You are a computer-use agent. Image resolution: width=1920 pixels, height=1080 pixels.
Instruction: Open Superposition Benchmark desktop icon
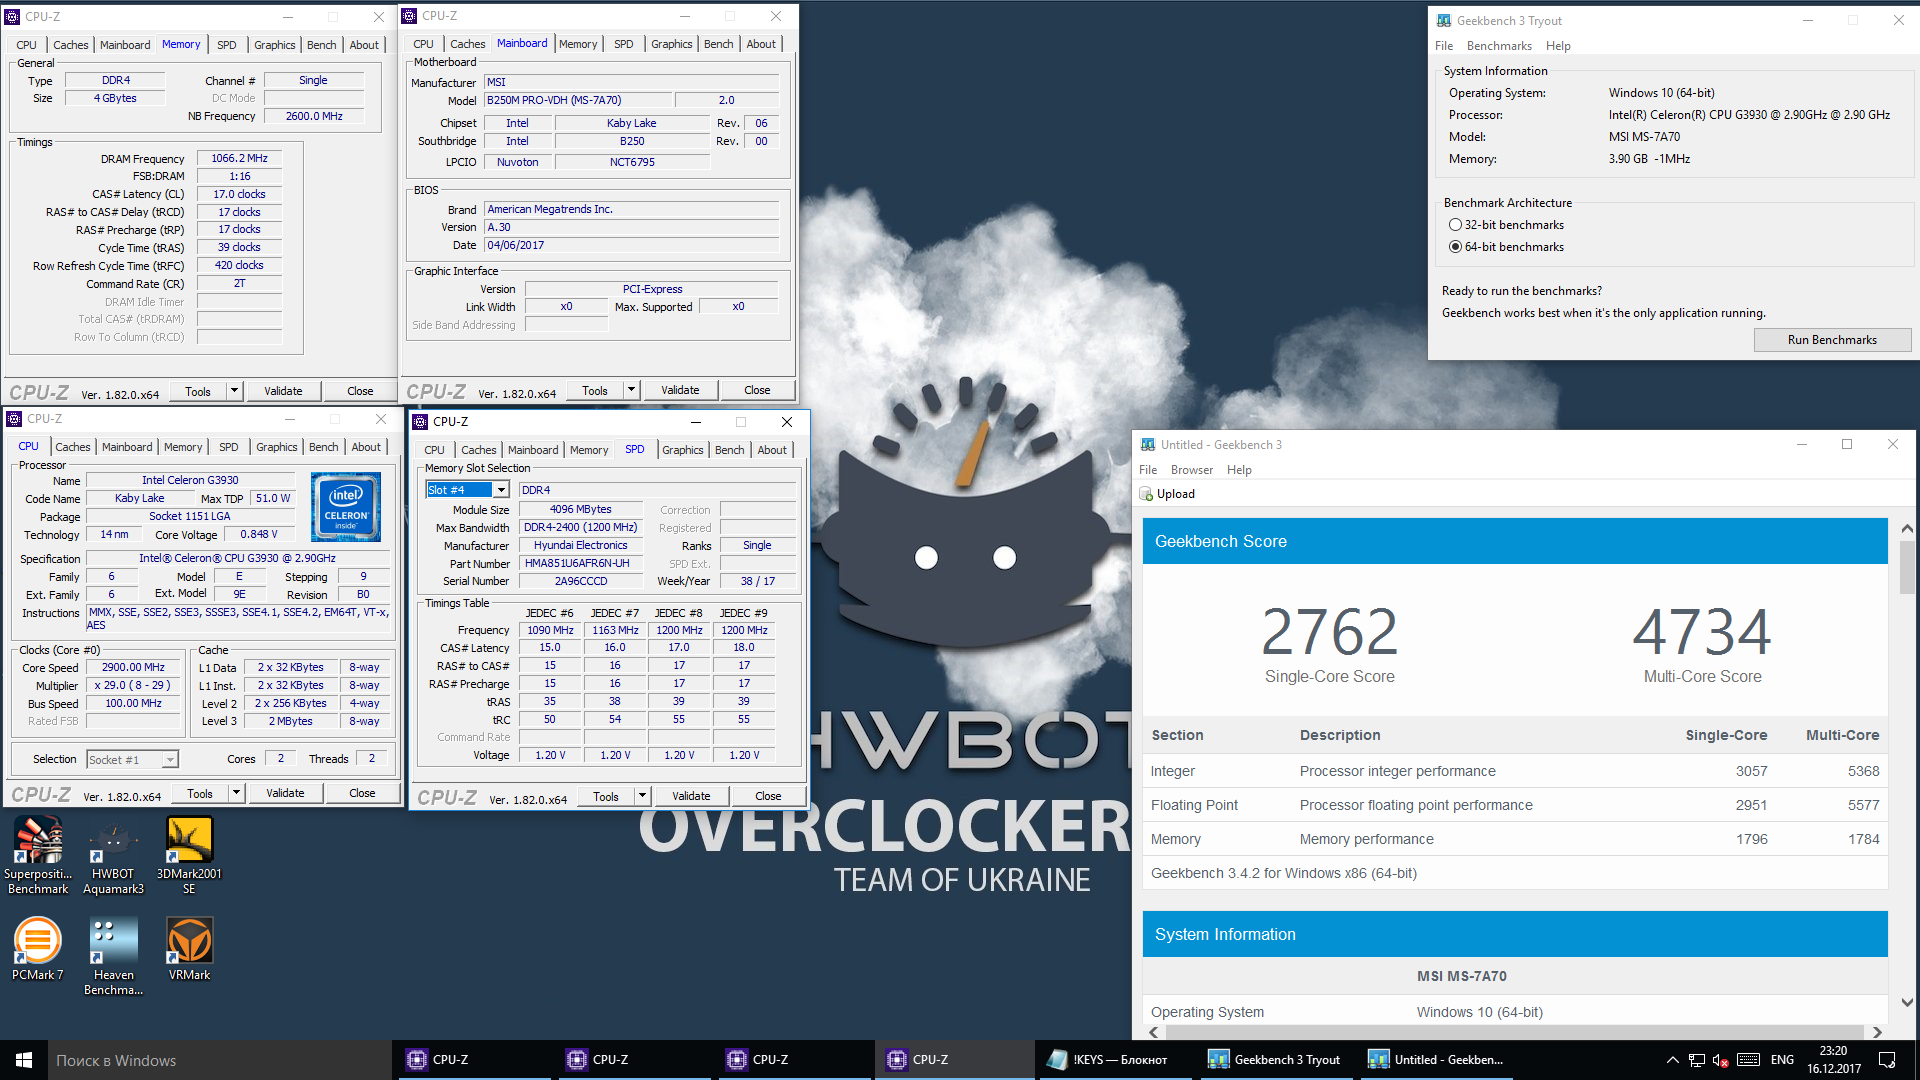pyautogui.click(x=38, y=854)
